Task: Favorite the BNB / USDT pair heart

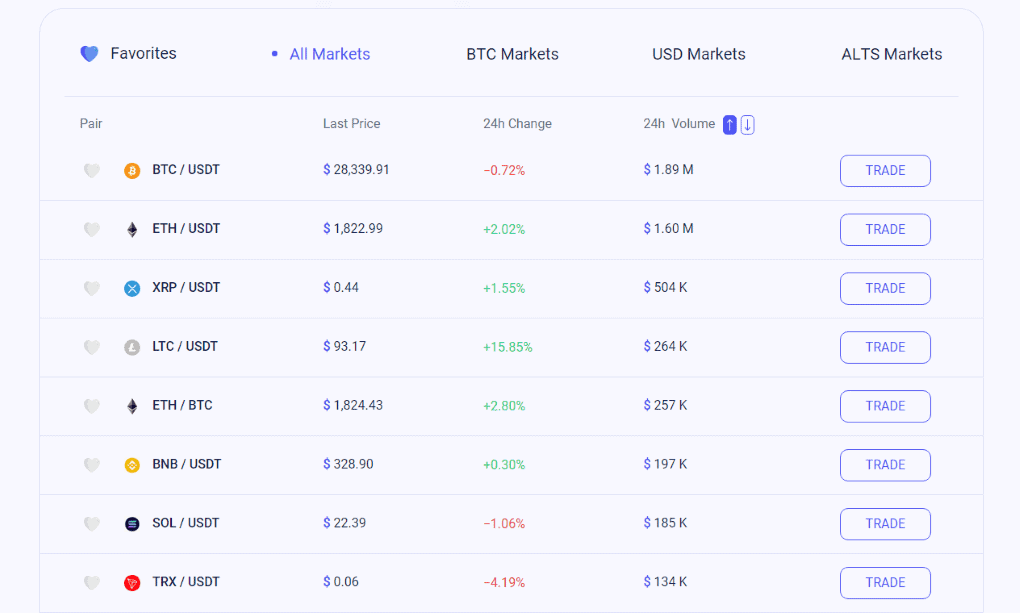Action: 92,465
